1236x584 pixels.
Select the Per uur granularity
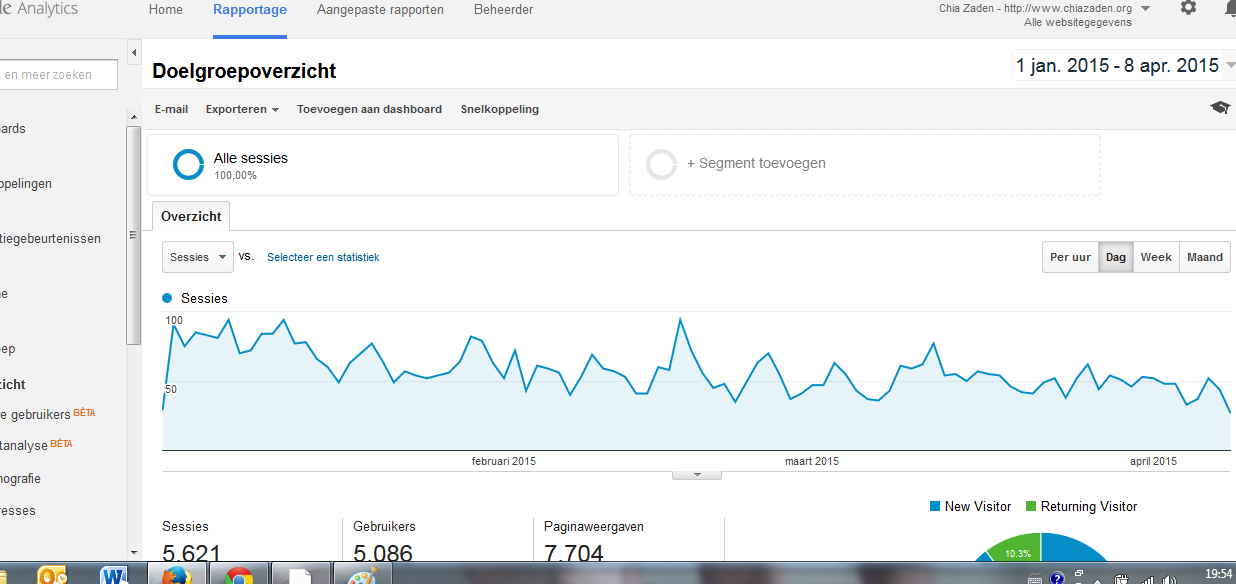1070,257
